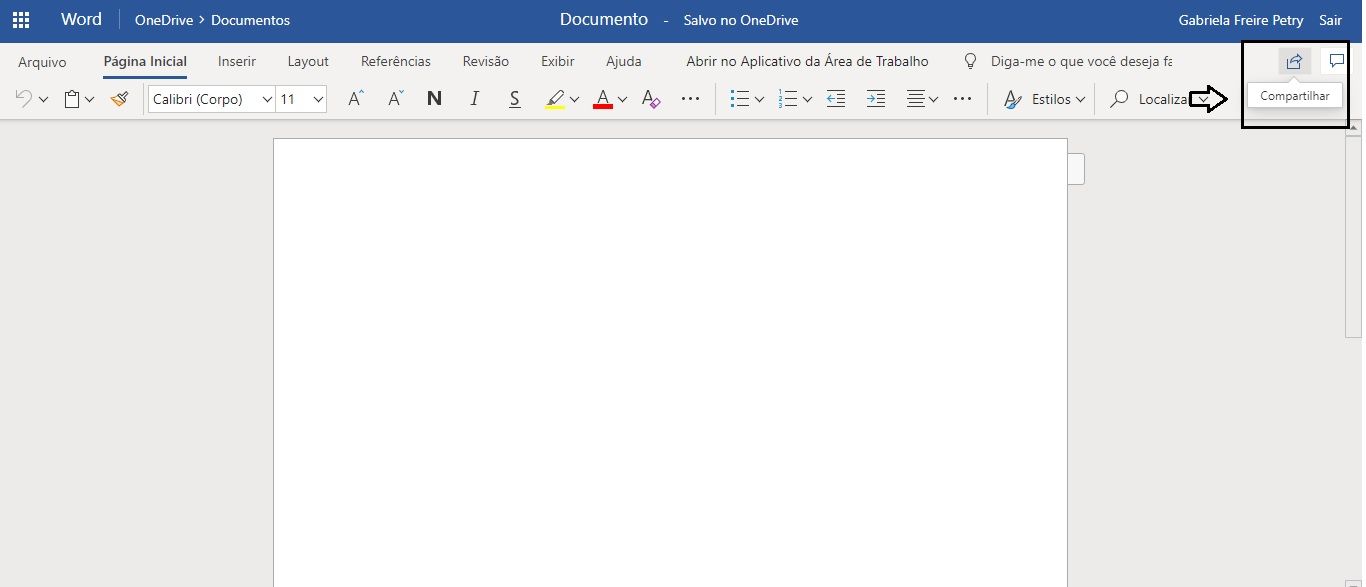
Task: Apply the red font color
Action: (603, 99)
